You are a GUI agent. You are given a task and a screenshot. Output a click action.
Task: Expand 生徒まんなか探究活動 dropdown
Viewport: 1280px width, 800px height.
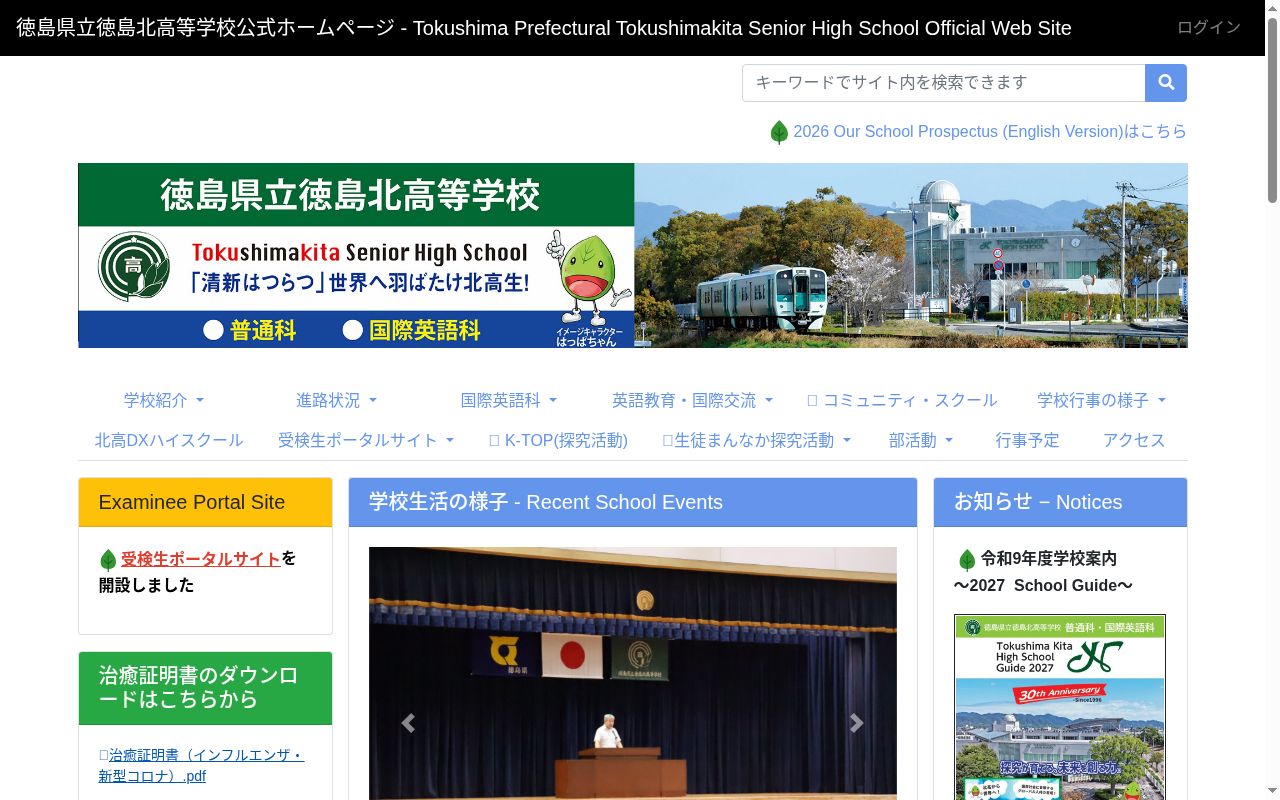point(757,440)
